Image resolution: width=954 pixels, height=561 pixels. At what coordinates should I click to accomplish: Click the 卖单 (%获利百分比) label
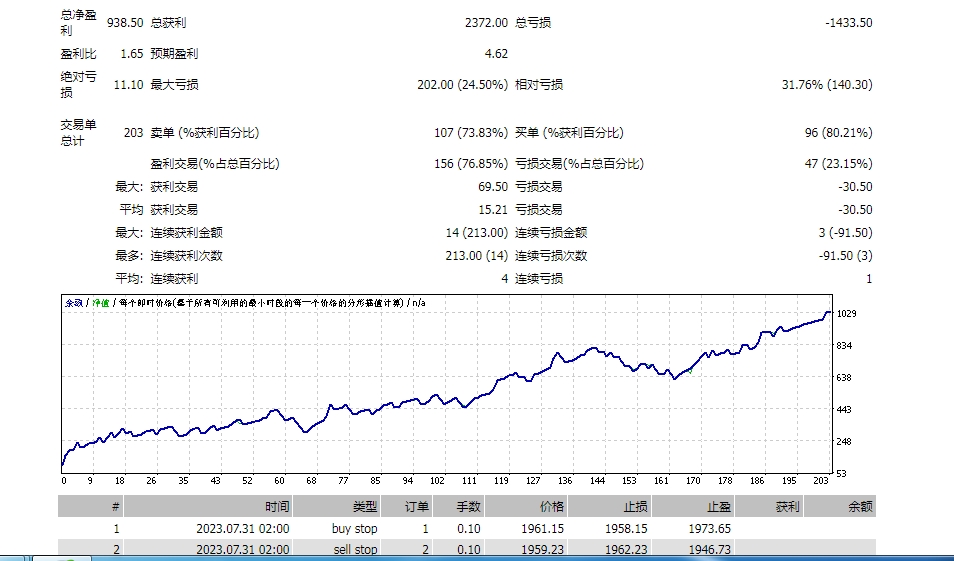[205, 133]
